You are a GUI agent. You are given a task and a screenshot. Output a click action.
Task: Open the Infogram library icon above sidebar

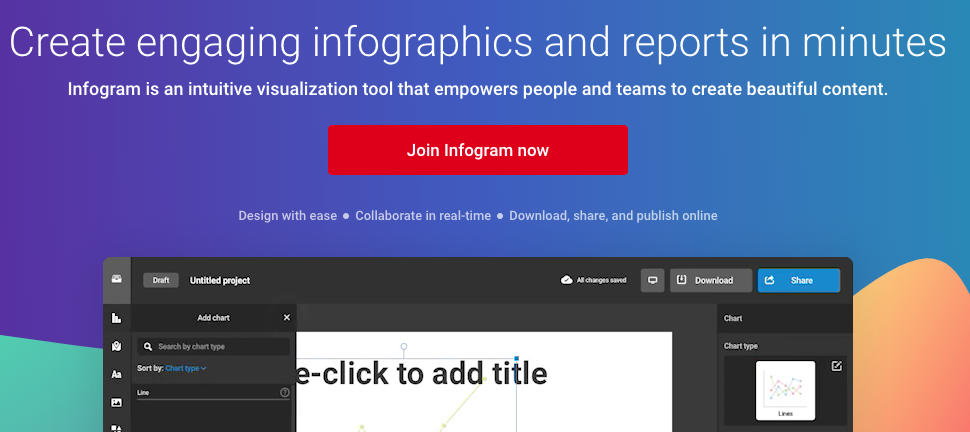(116, 279)
